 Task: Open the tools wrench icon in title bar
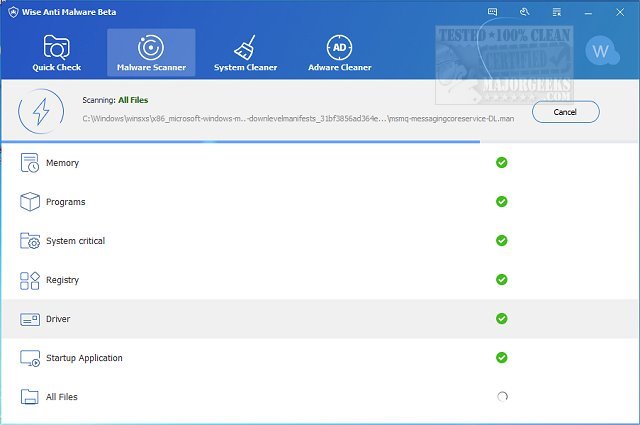(524, 12)
